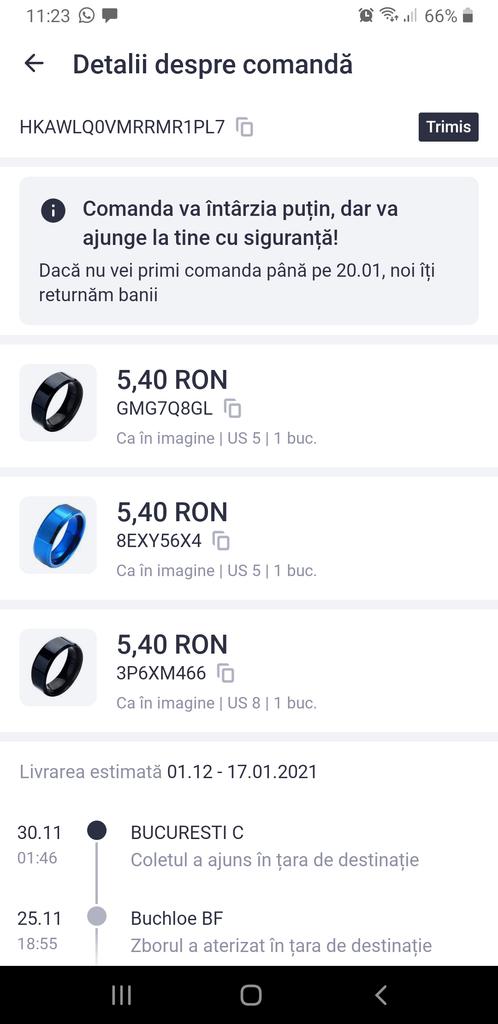
Task: Select the BUCURESTI C tracking marker
Action: 97,831
